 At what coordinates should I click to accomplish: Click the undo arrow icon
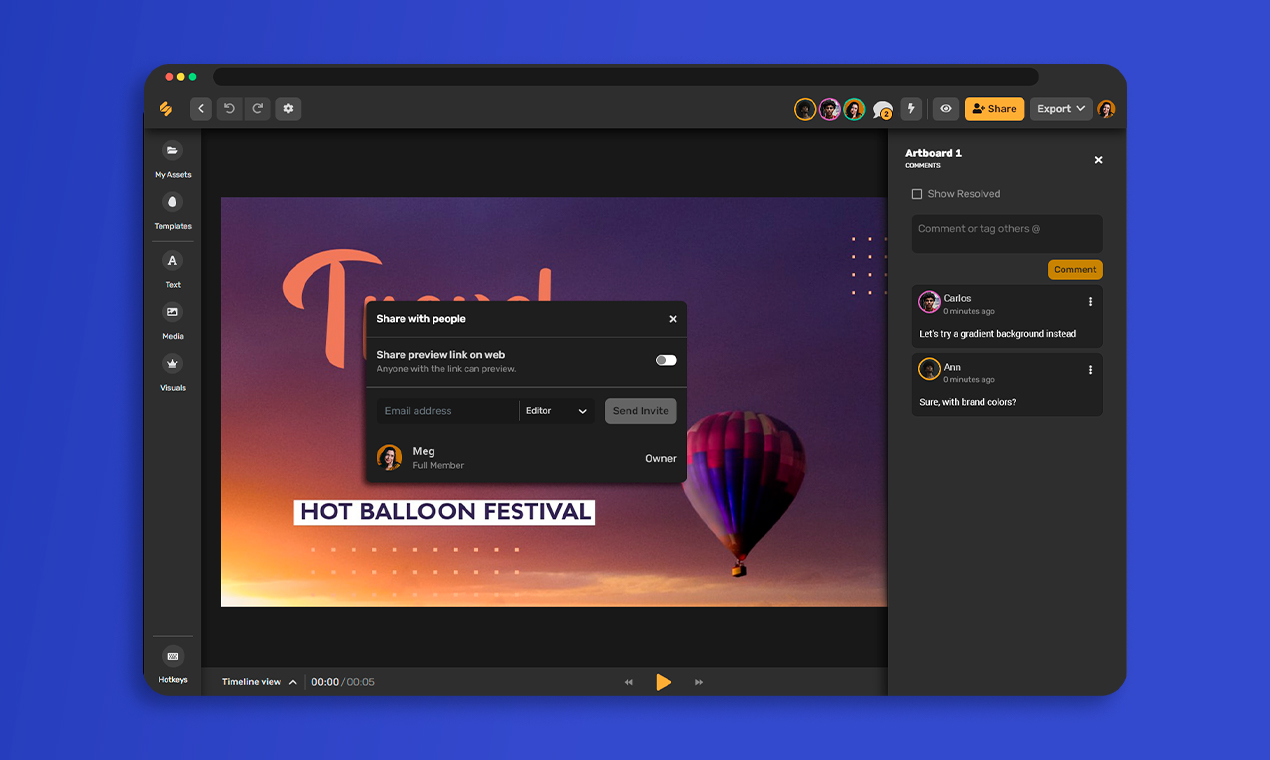click(x=229, y=109)
